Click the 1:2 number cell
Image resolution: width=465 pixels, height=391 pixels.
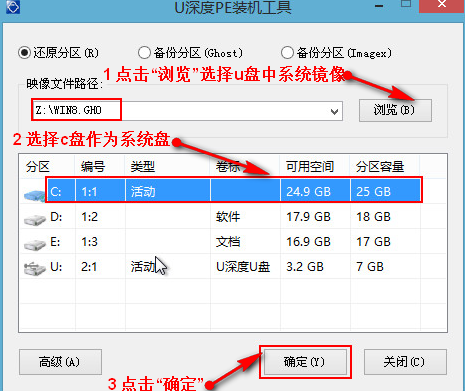(x=89, y=217)
